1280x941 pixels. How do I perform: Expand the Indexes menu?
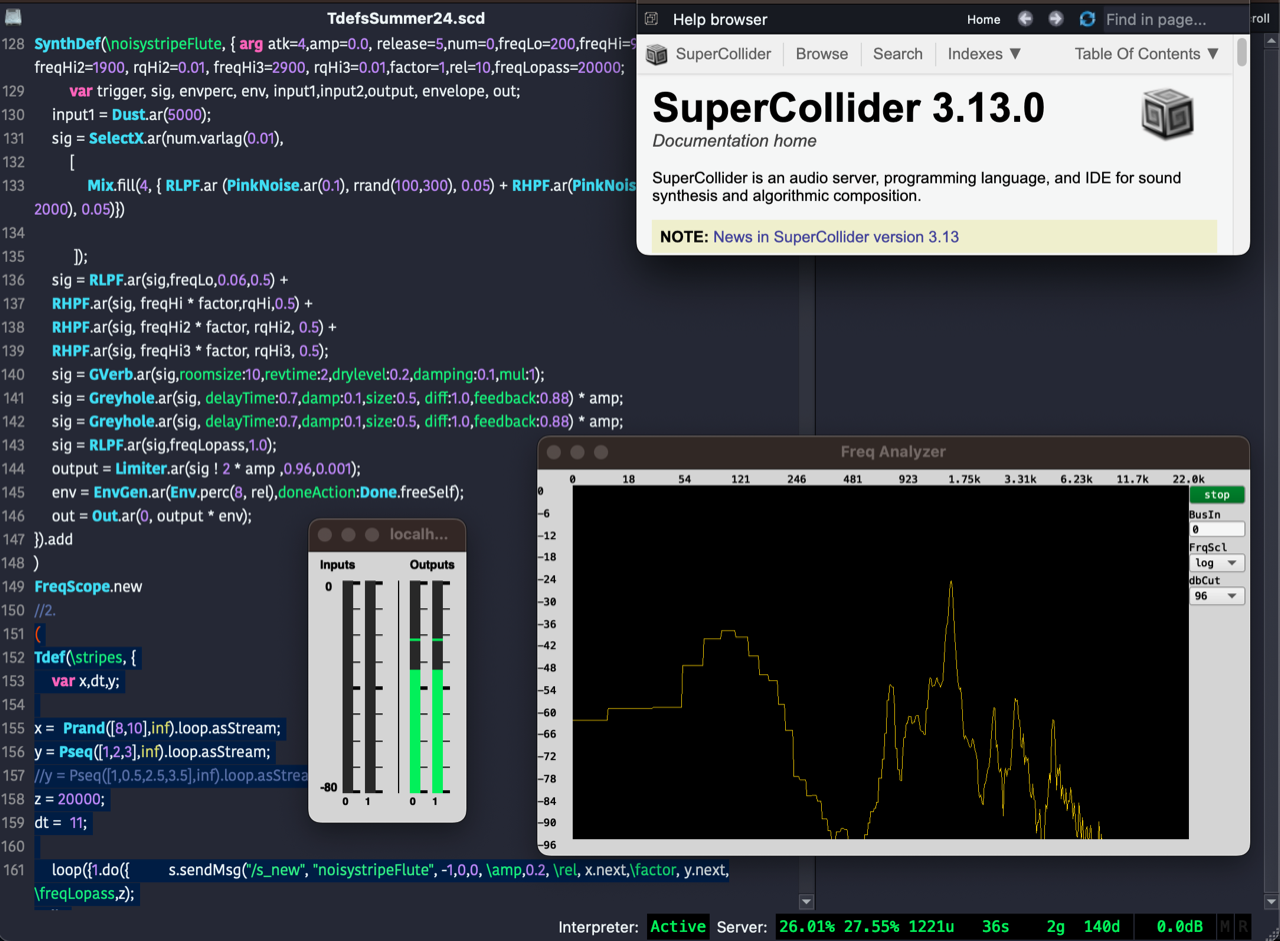(984, 54)
